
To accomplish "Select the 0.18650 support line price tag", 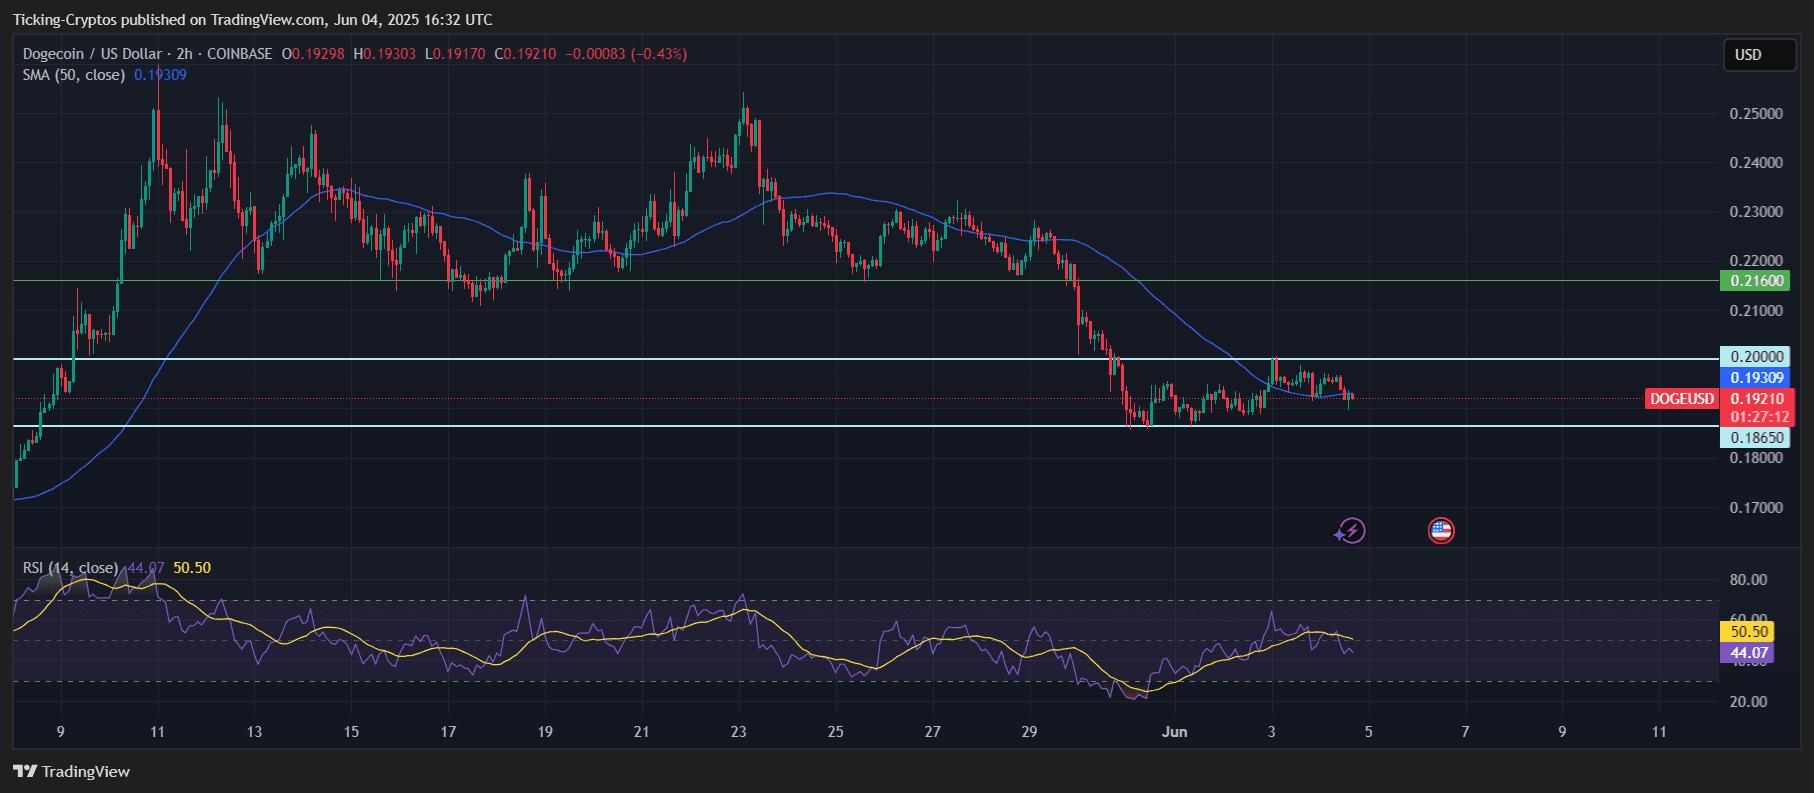I will [1756, 438].
